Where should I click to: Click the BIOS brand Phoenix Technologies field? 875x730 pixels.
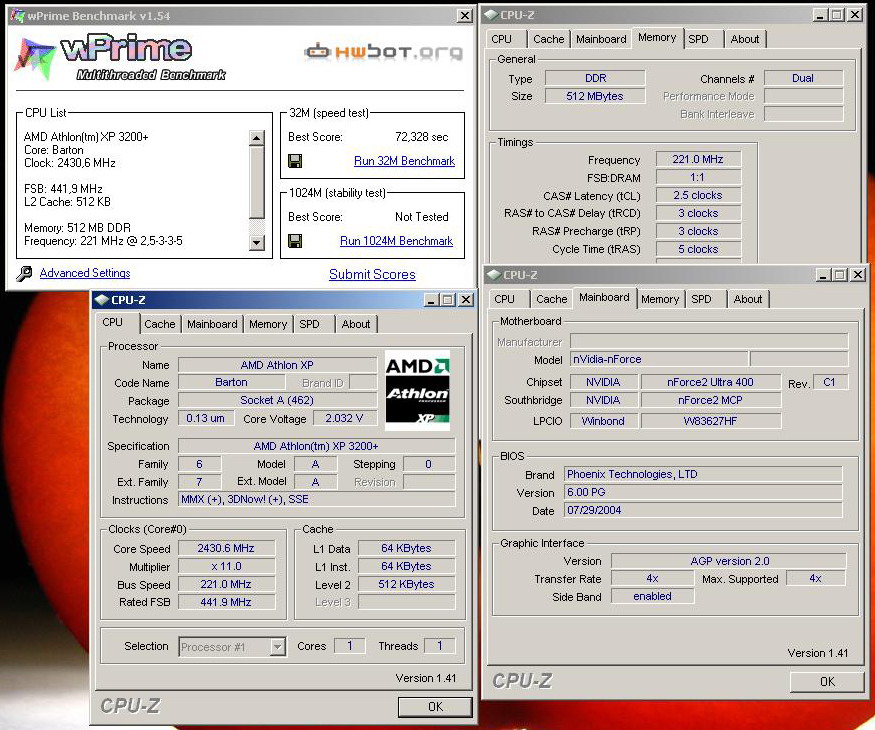703,474
